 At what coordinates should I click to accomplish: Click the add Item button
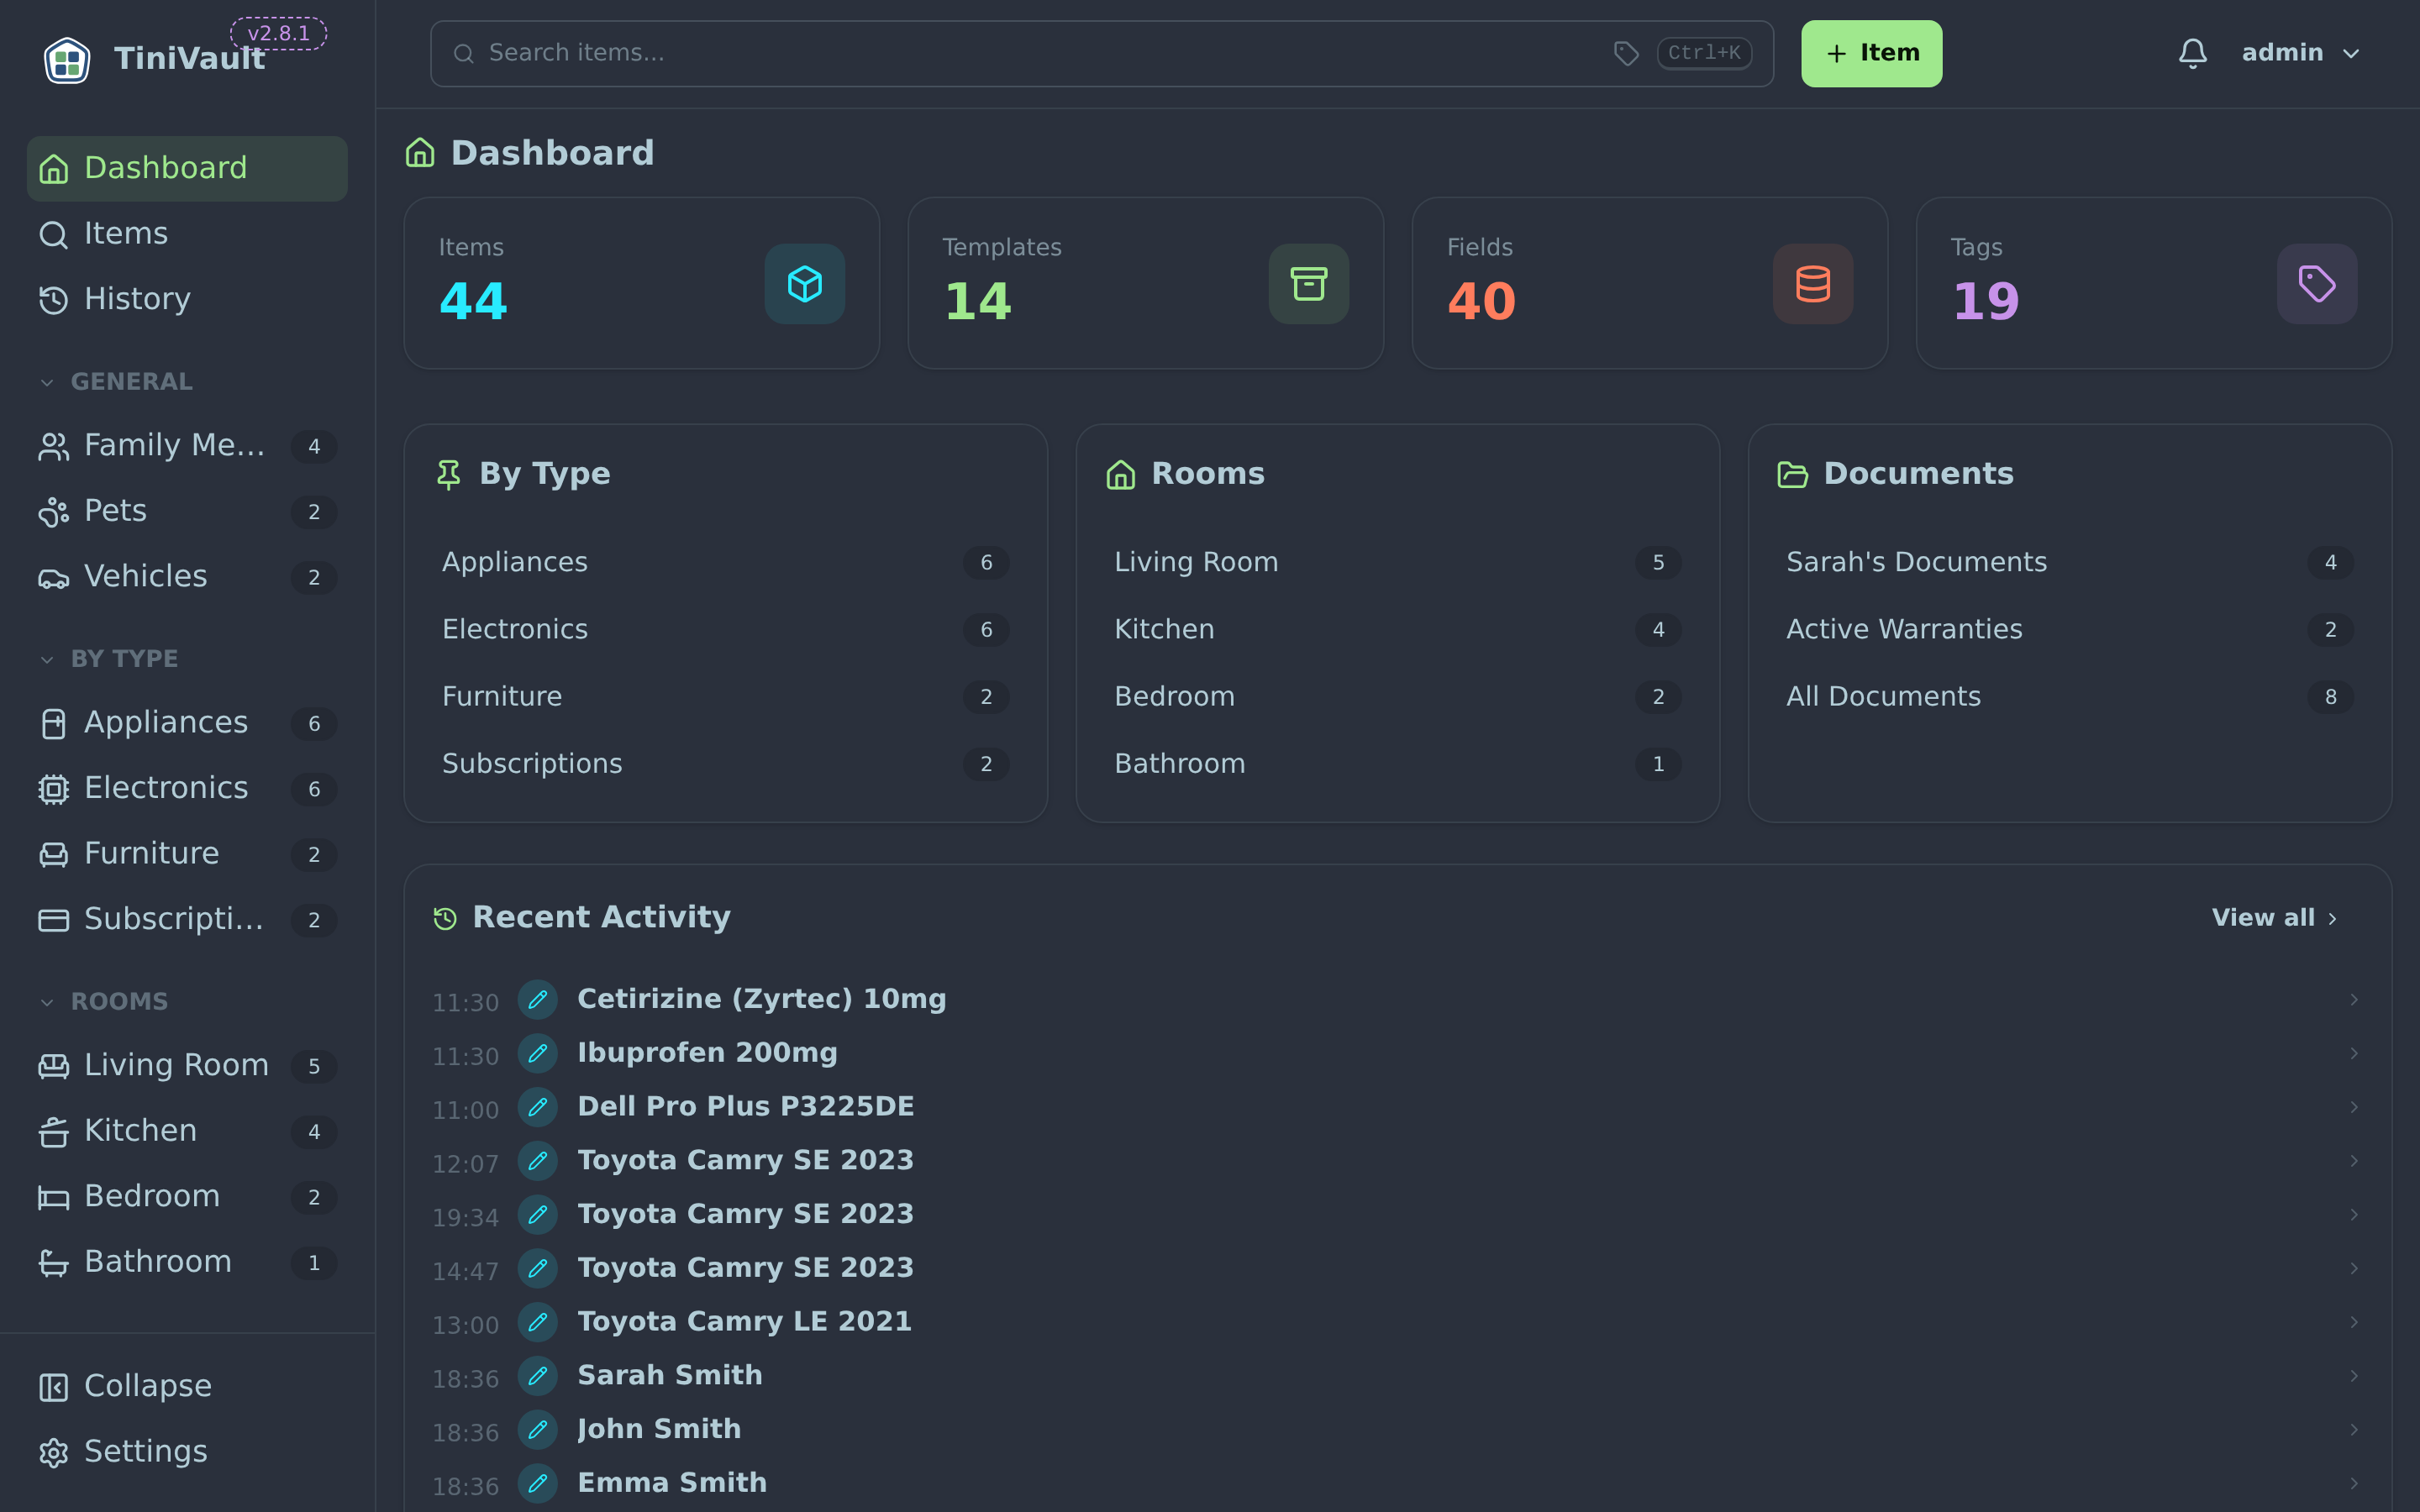[x=1871, y=53]
